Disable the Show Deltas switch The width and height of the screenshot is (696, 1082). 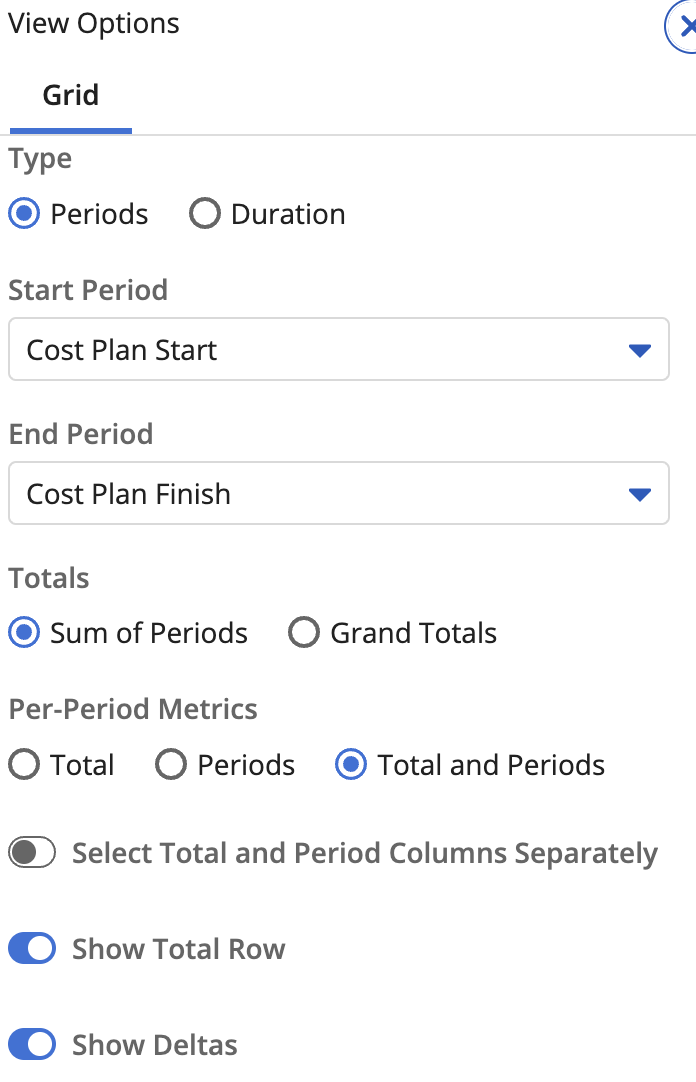[32, 1045]
